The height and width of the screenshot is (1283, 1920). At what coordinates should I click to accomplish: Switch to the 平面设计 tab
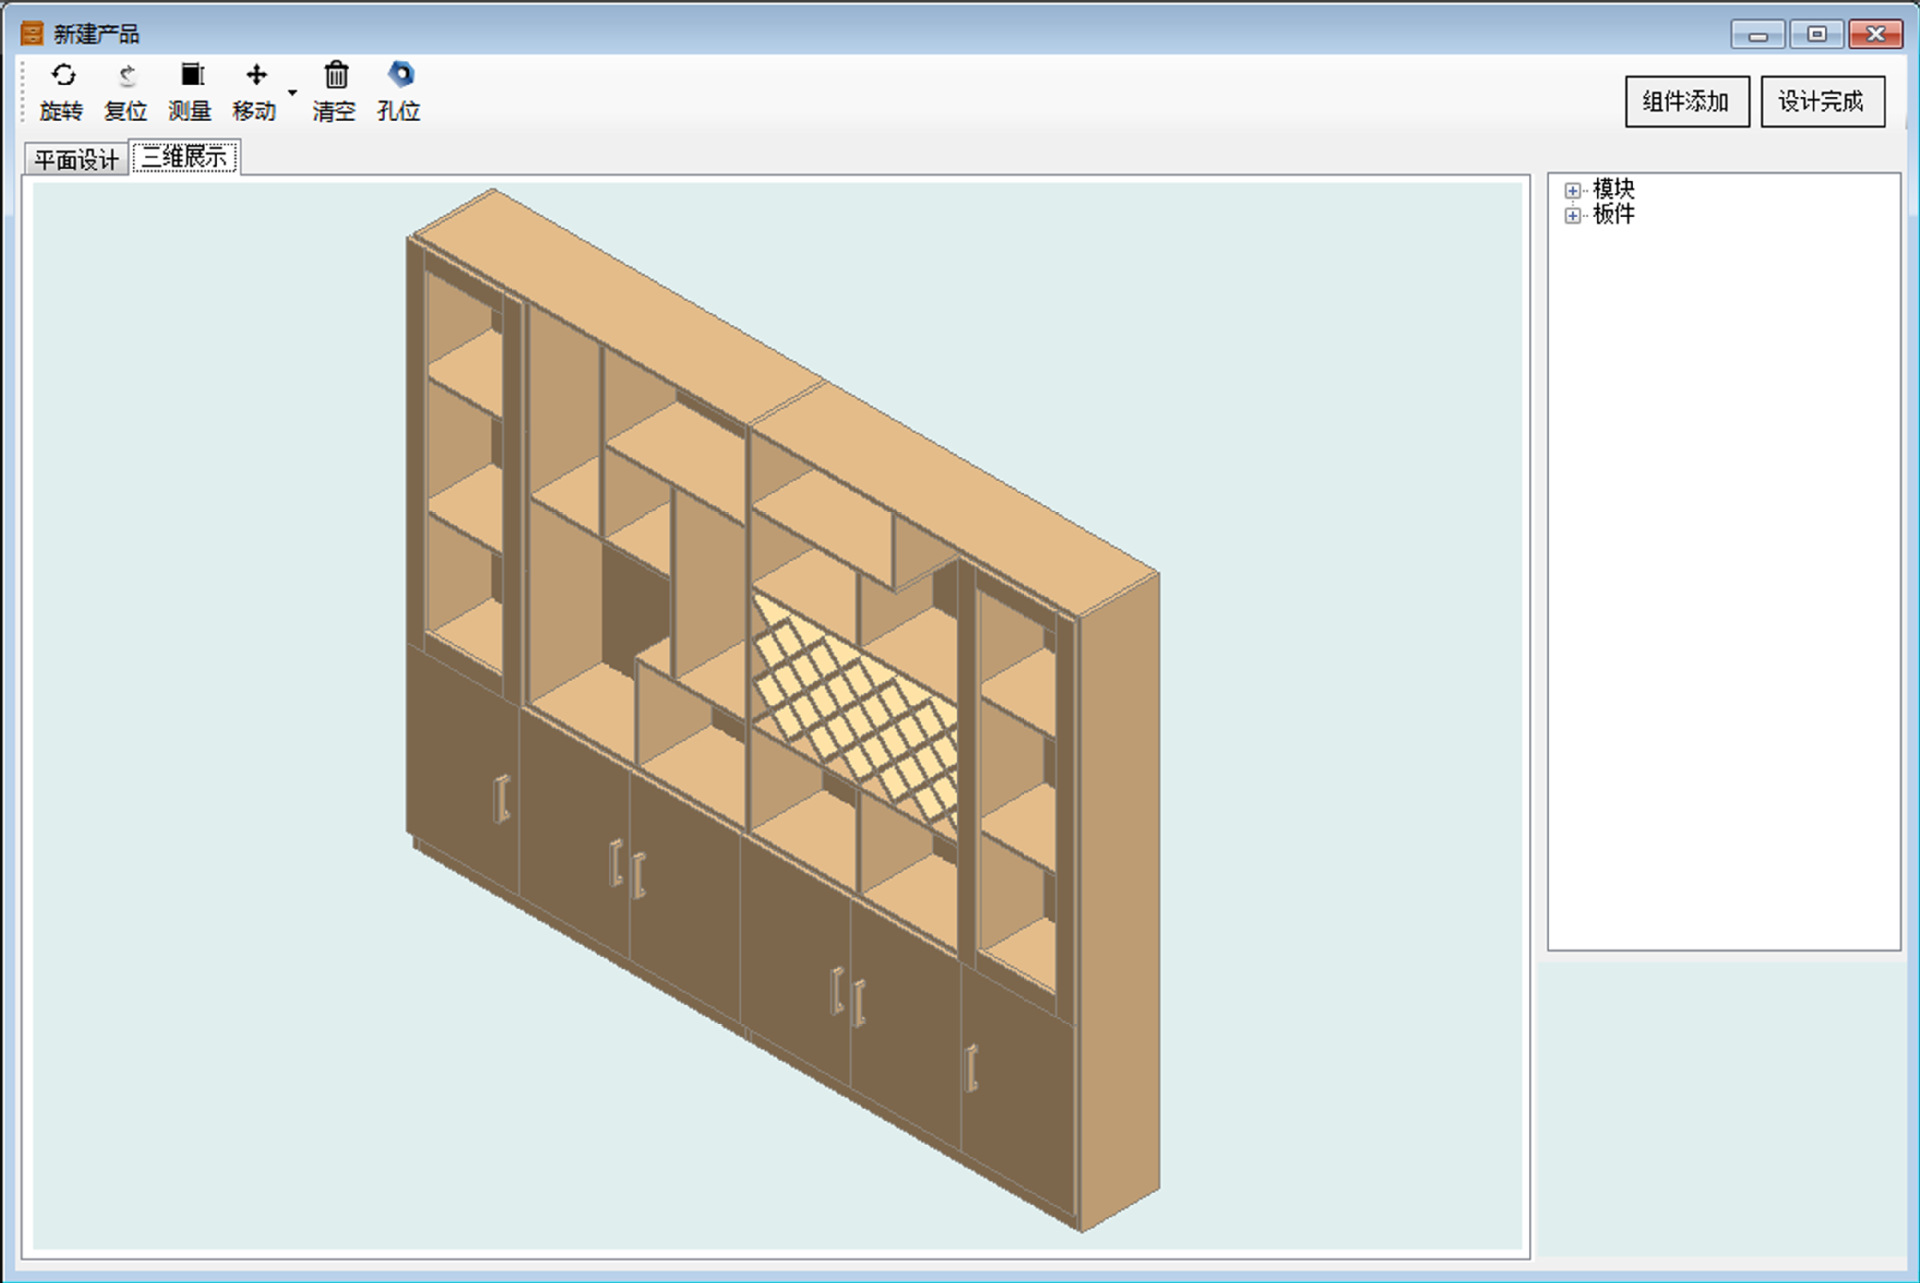pos(76,160)
